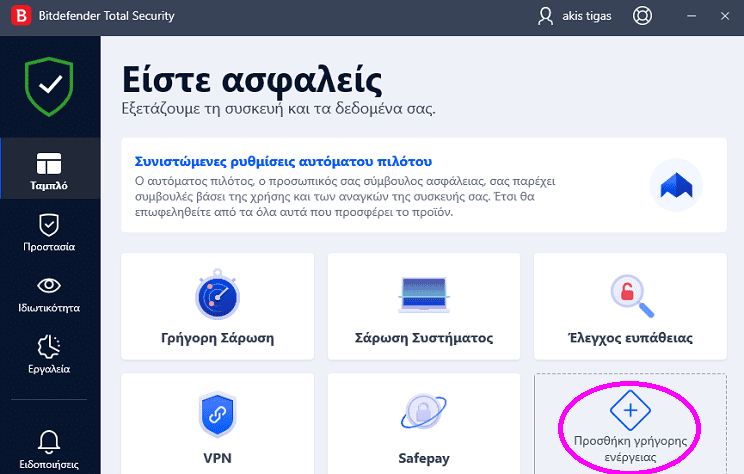Viewport: 744px width, 474px height.
Task: Open the Ιδιωτικότητα privacy section
Action: tap(49, 294)
